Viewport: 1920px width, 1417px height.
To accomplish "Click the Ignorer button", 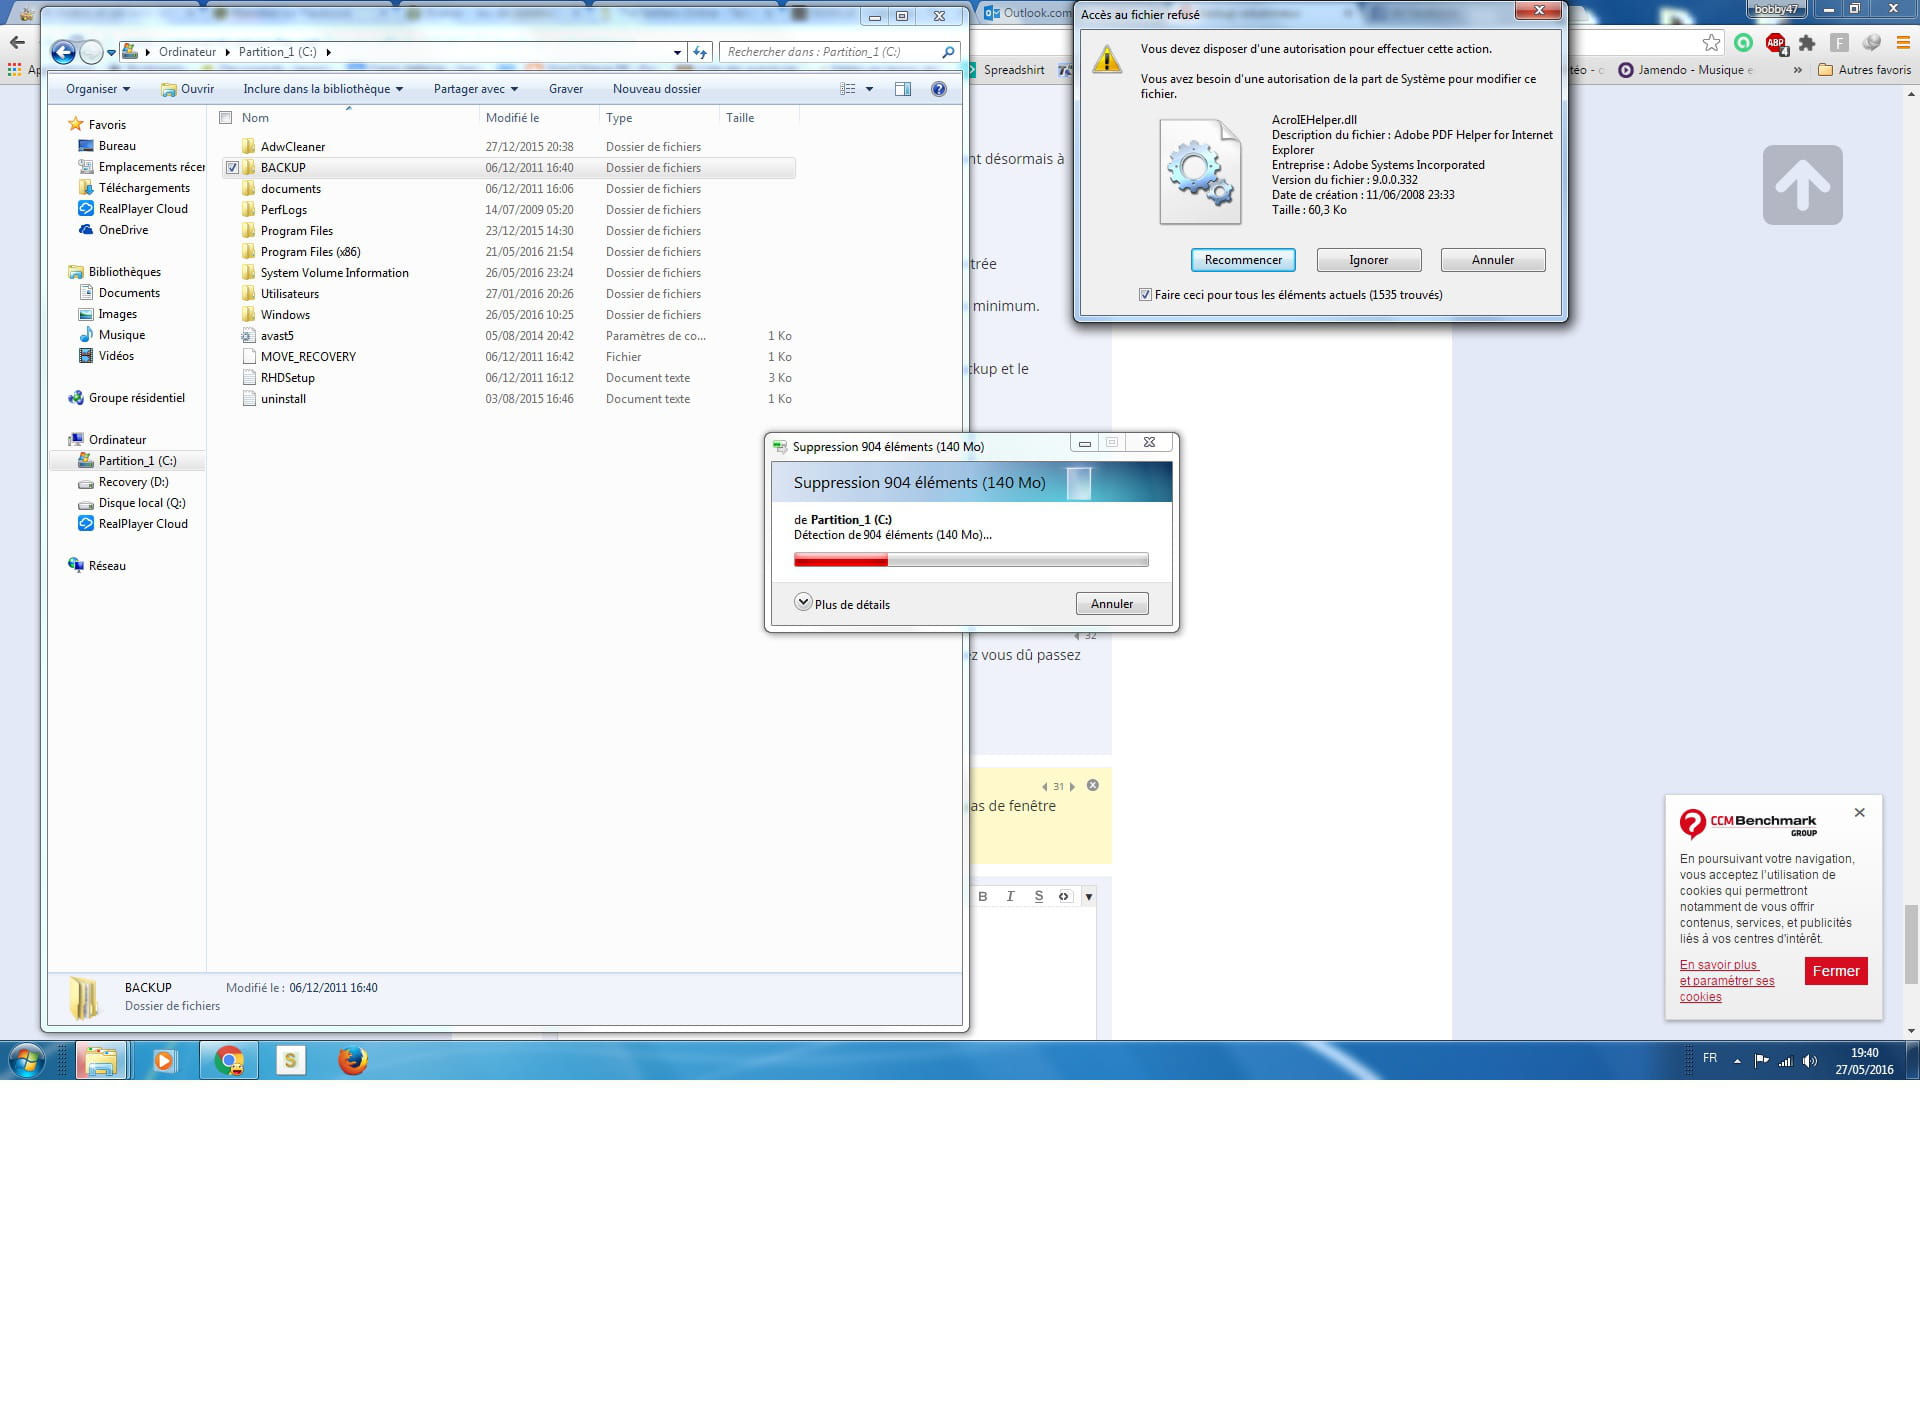I will pyautogui.click(x=1368, y=260).
